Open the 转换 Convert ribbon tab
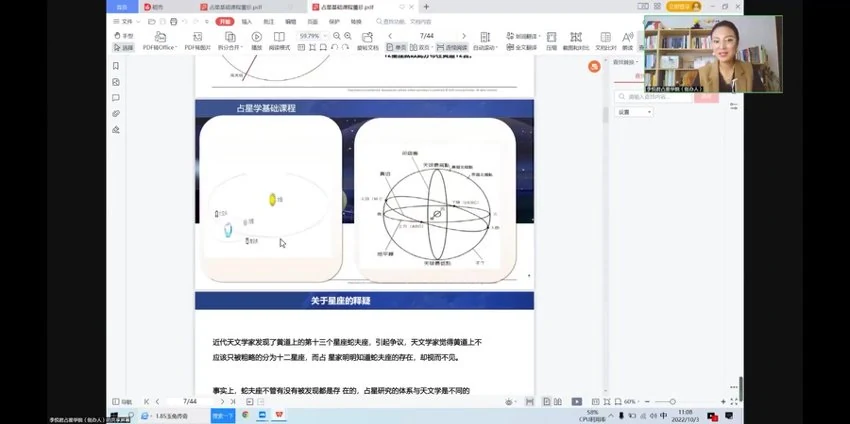The height and width of the screenshot is (424, 850). [356, 22]
